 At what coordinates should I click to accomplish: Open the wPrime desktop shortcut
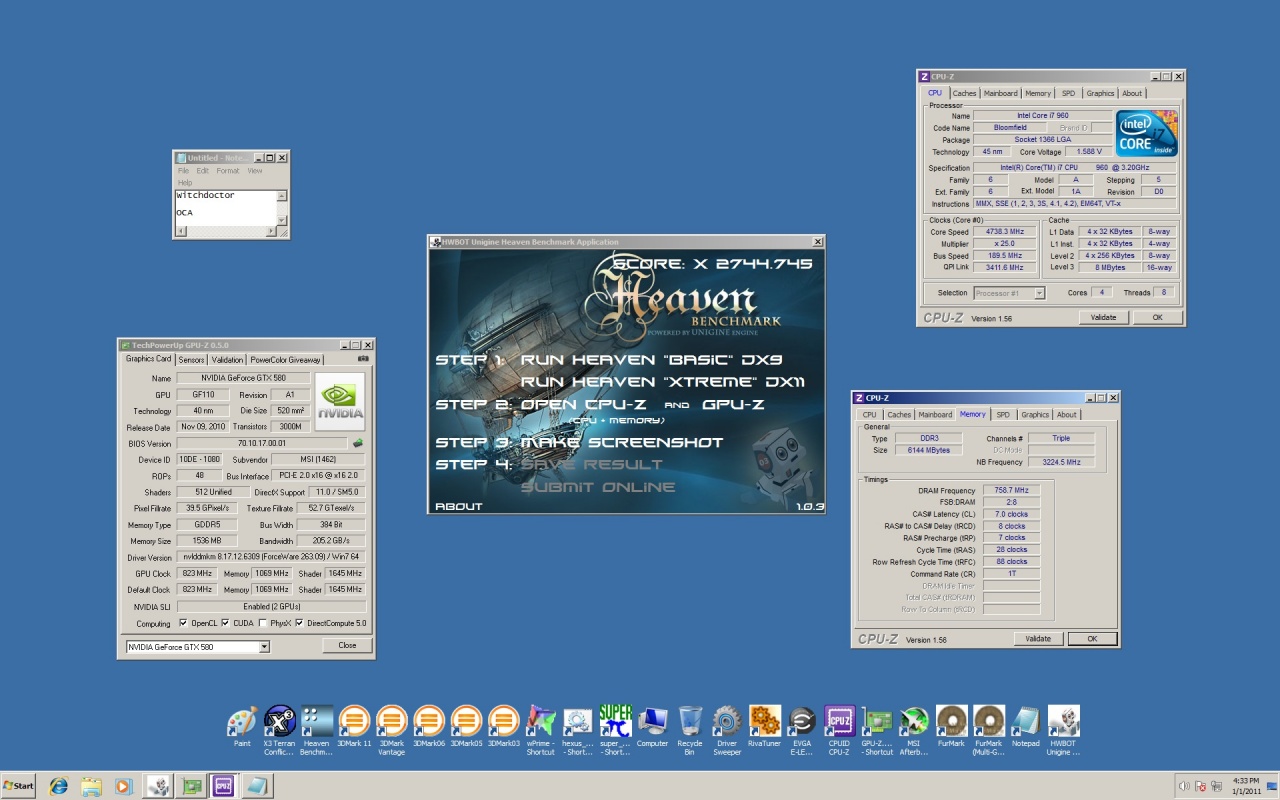coord(540,721)
